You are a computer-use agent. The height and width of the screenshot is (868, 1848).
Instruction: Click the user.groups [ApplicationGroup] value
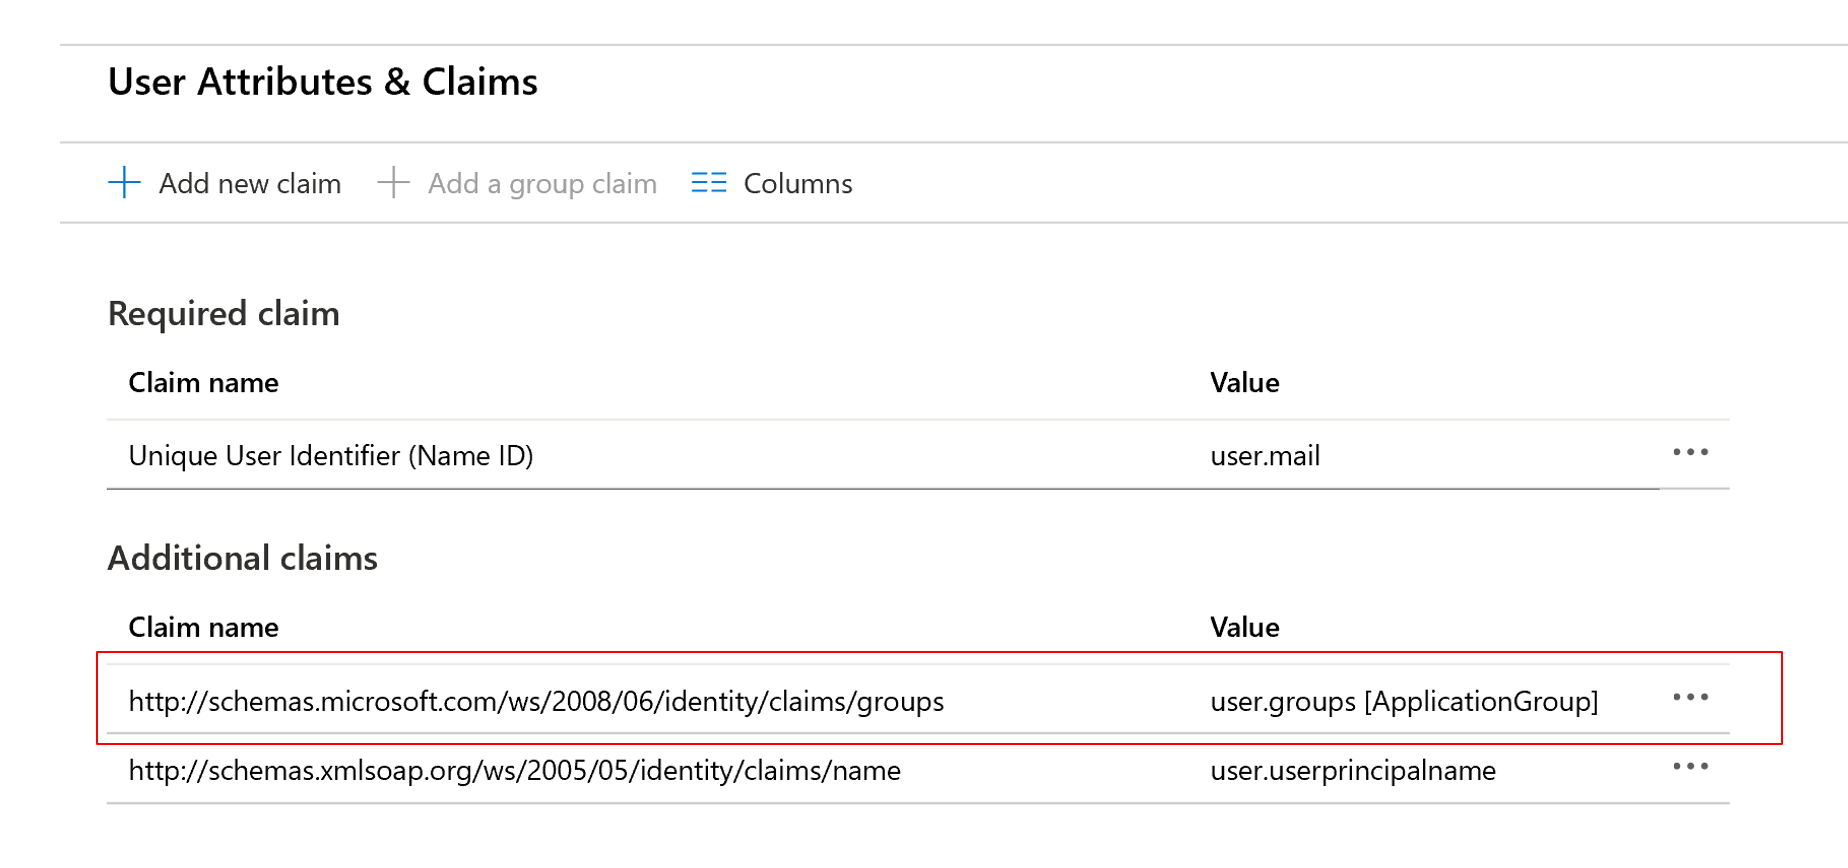click(x=1404, y=702)
